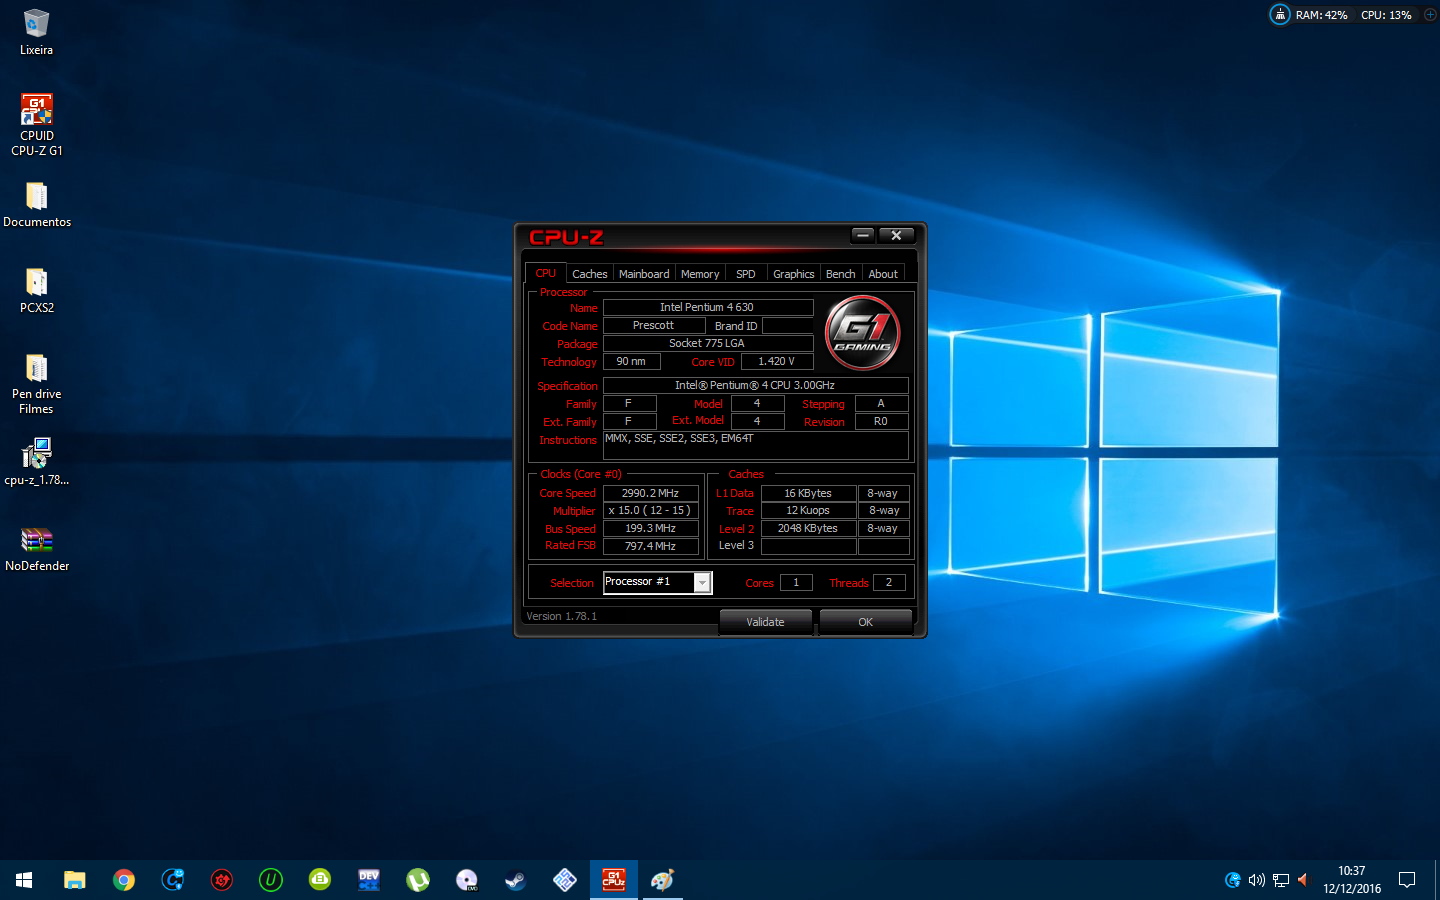This screenshot has width=1440, height=900.
Task: Click the Intel Pentium 4 CPU 3.00GHz specification
Action: coord(755,385)
